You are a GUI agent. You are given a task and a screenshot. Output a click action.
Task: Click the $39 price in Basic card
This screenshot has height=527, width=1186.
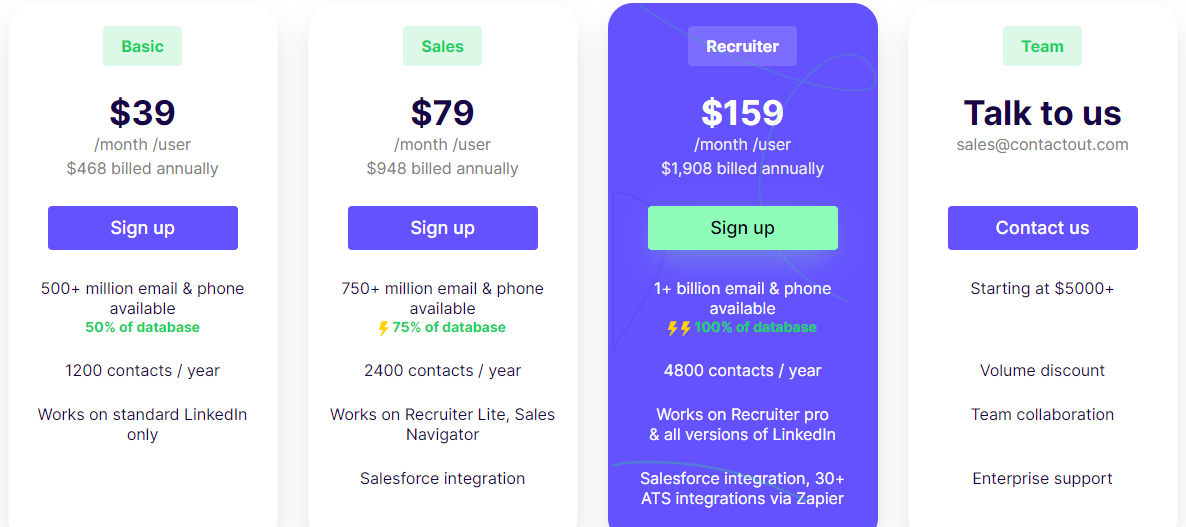pyautogui.click(x=142, y=113)
